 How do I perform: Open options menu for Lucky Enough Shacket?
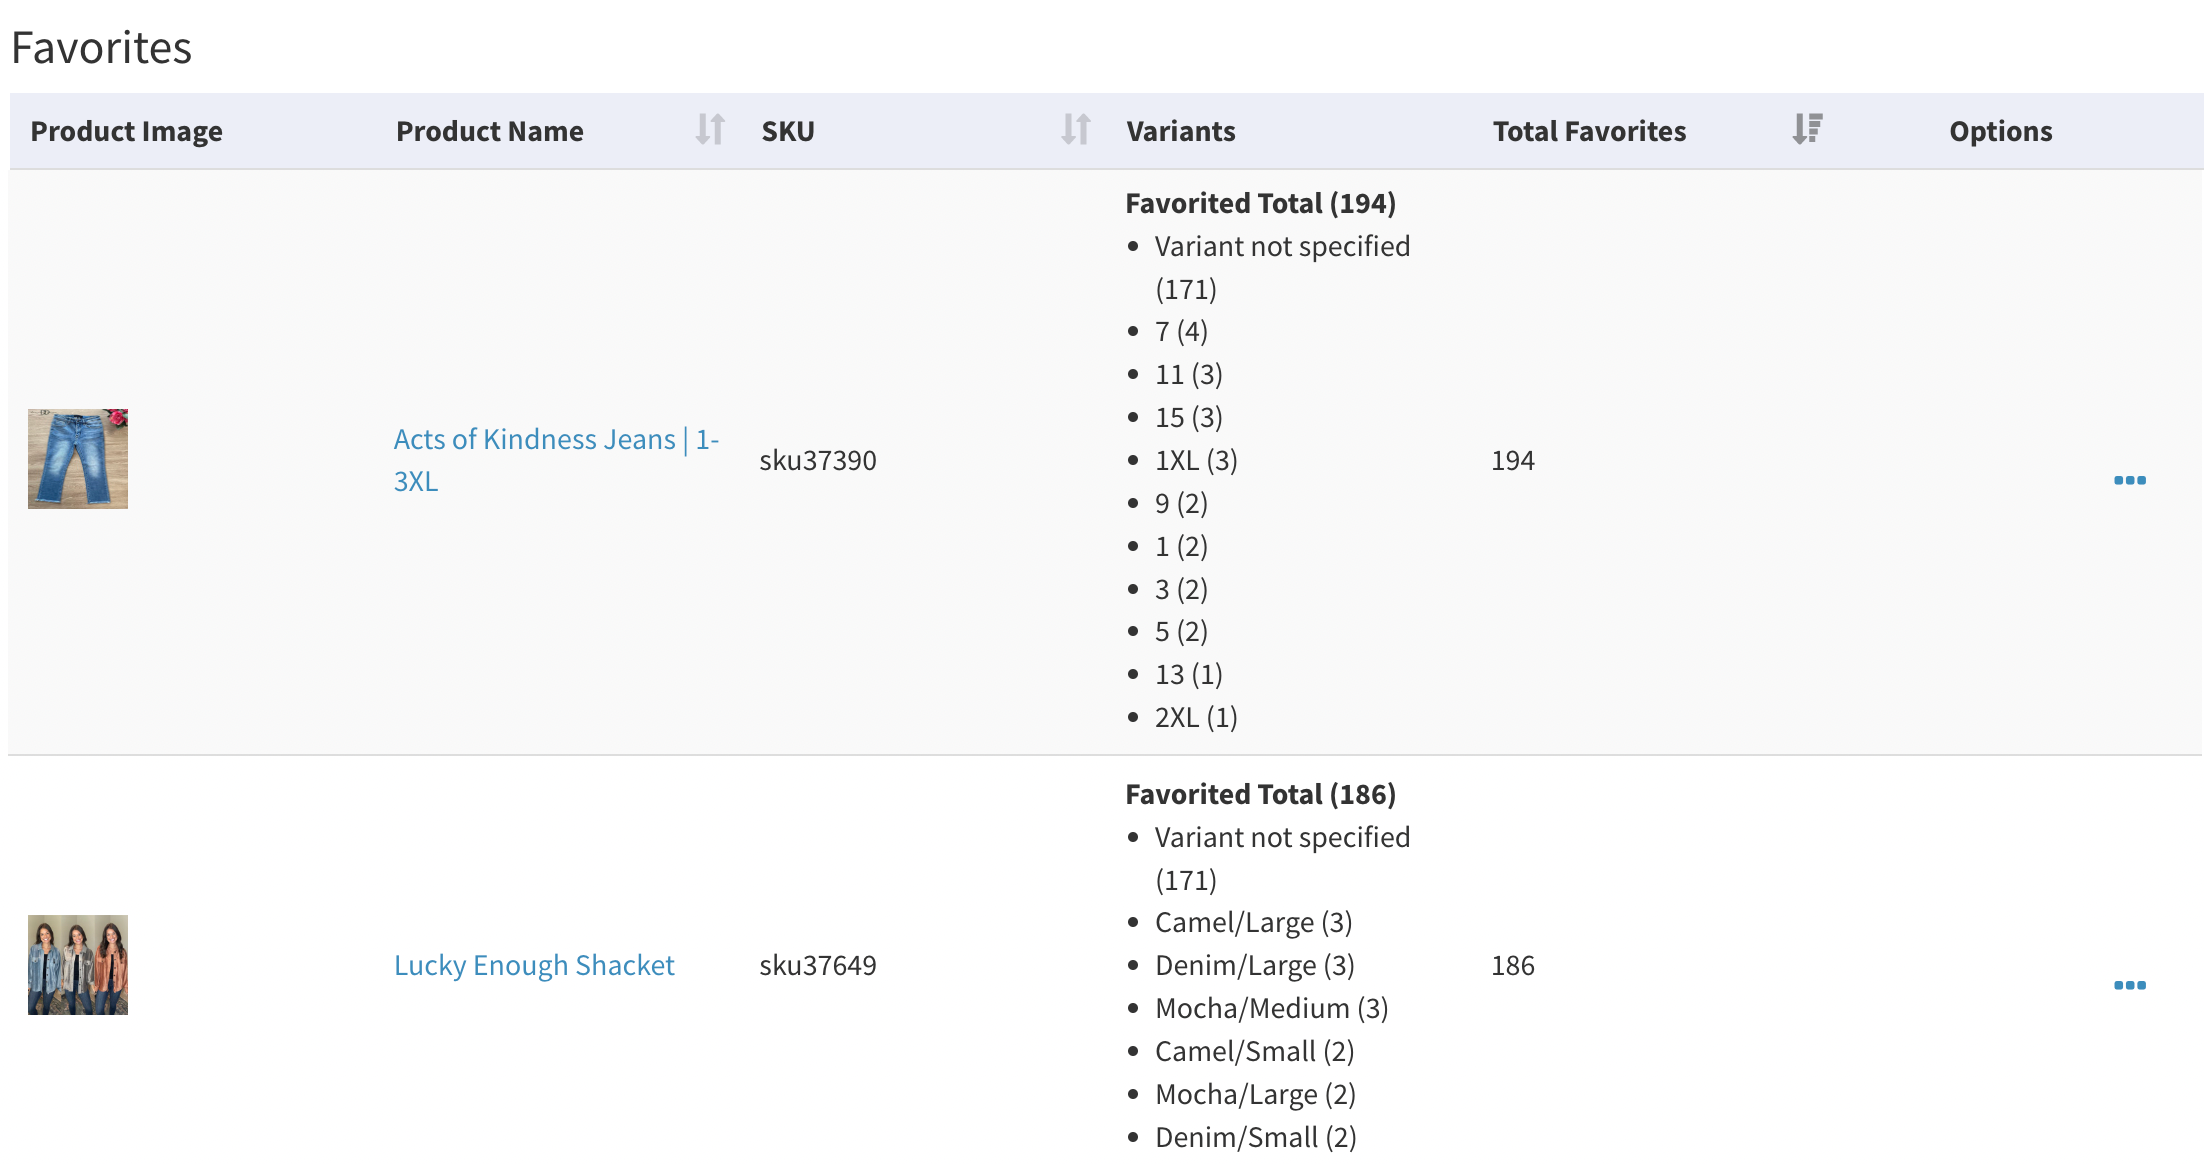2129,986
